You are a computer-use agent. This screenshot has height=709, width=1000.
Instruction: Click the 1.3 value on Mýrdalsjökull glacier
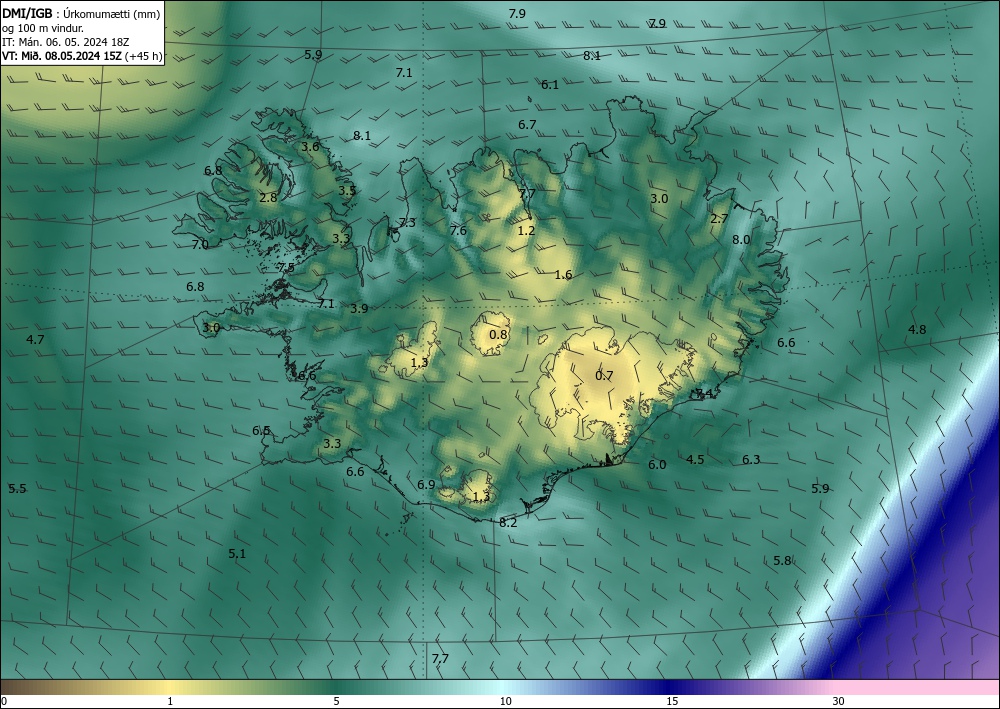click(x=482, y=497)
